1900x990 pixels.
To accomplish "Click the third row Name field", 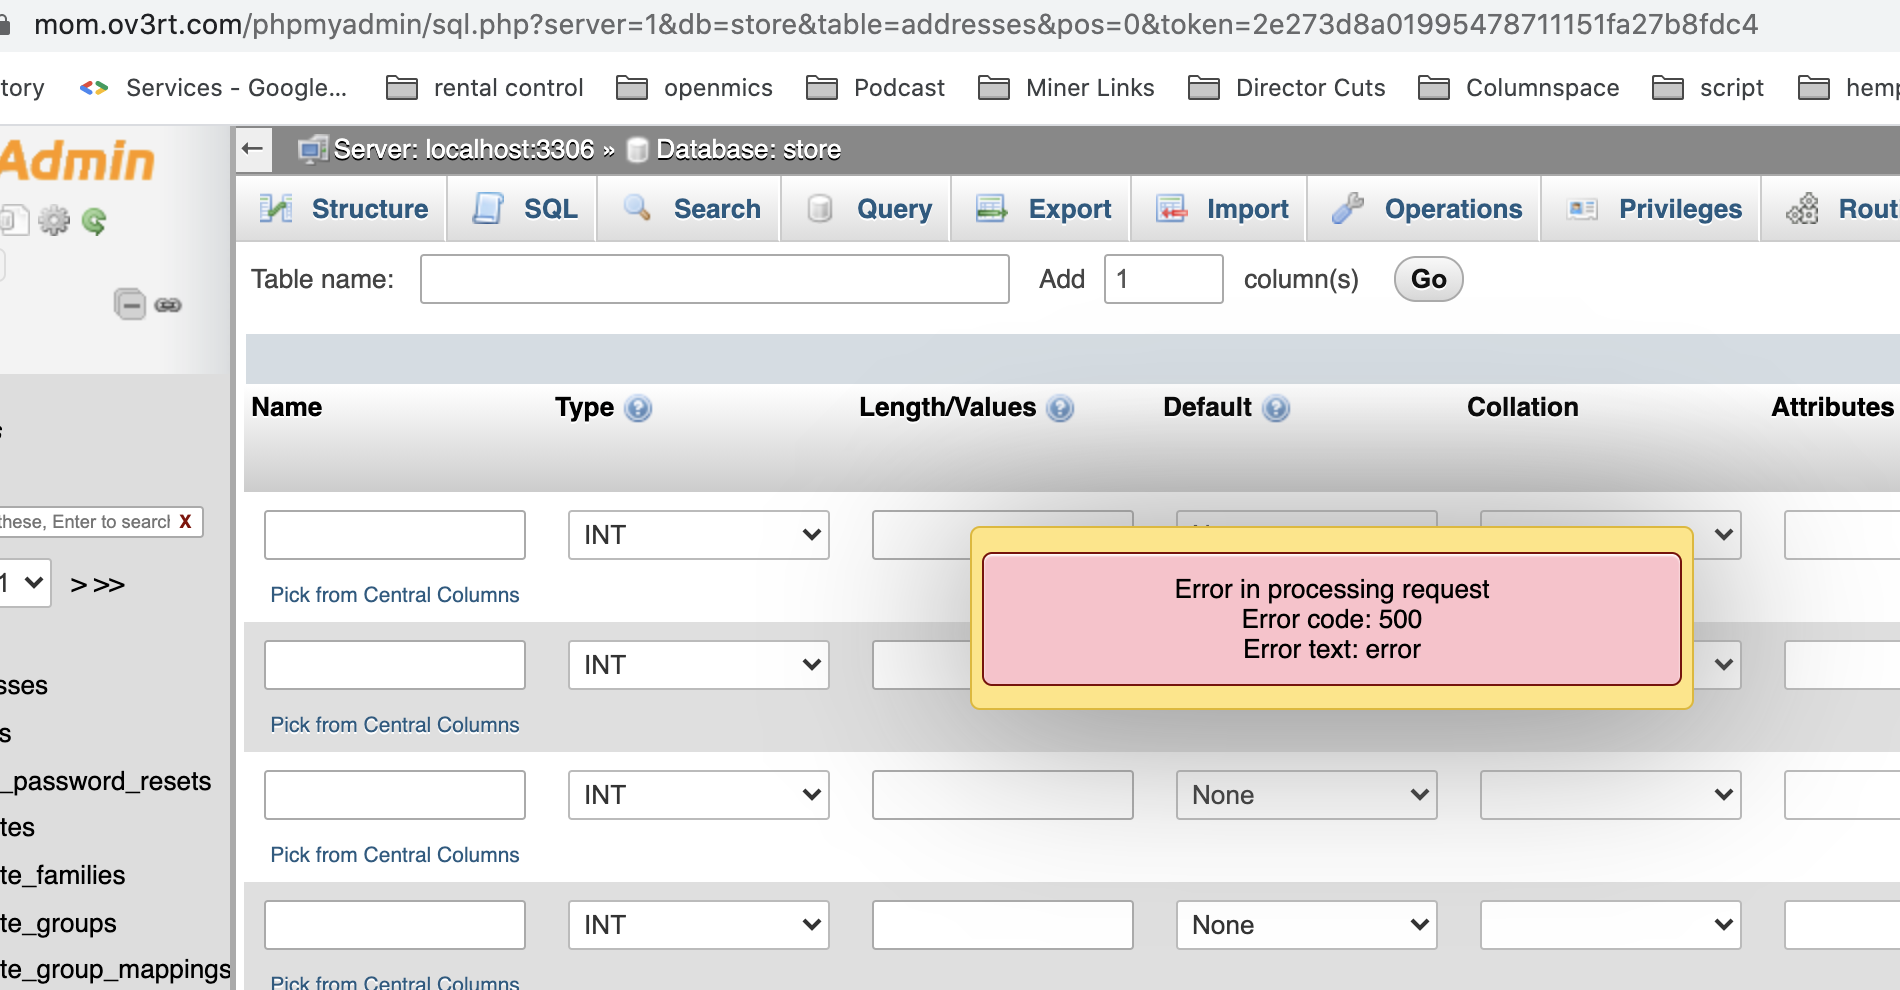I will 395,795.
